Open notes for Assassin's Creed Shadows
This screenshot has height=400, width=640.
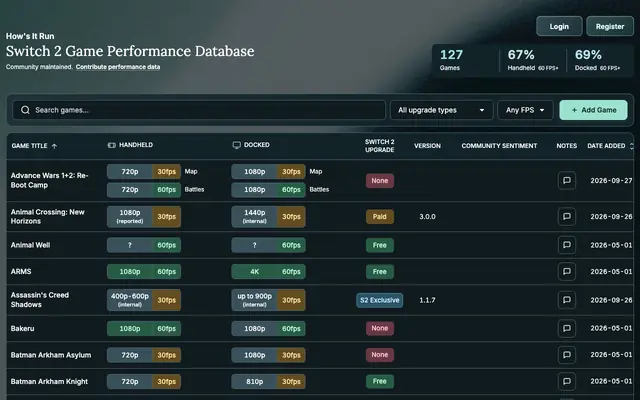[567, 300]
